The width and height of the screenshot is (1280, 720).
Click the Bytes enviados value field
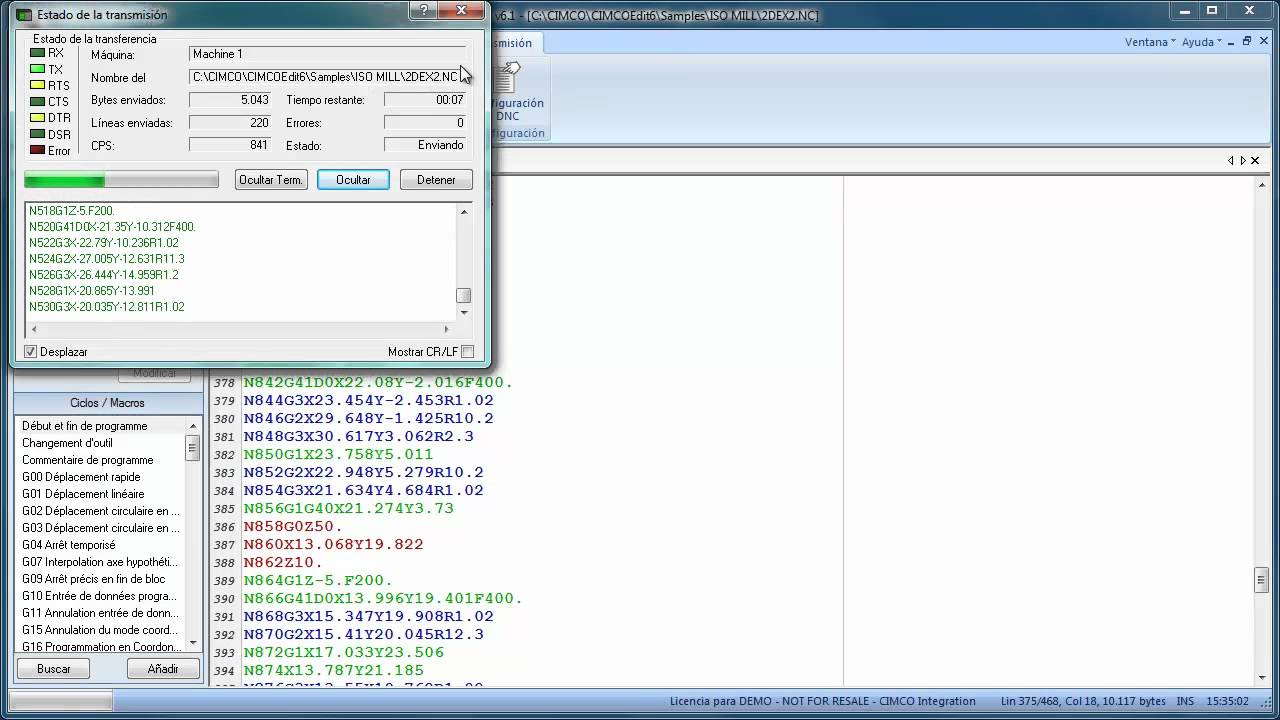coord(230,100)
